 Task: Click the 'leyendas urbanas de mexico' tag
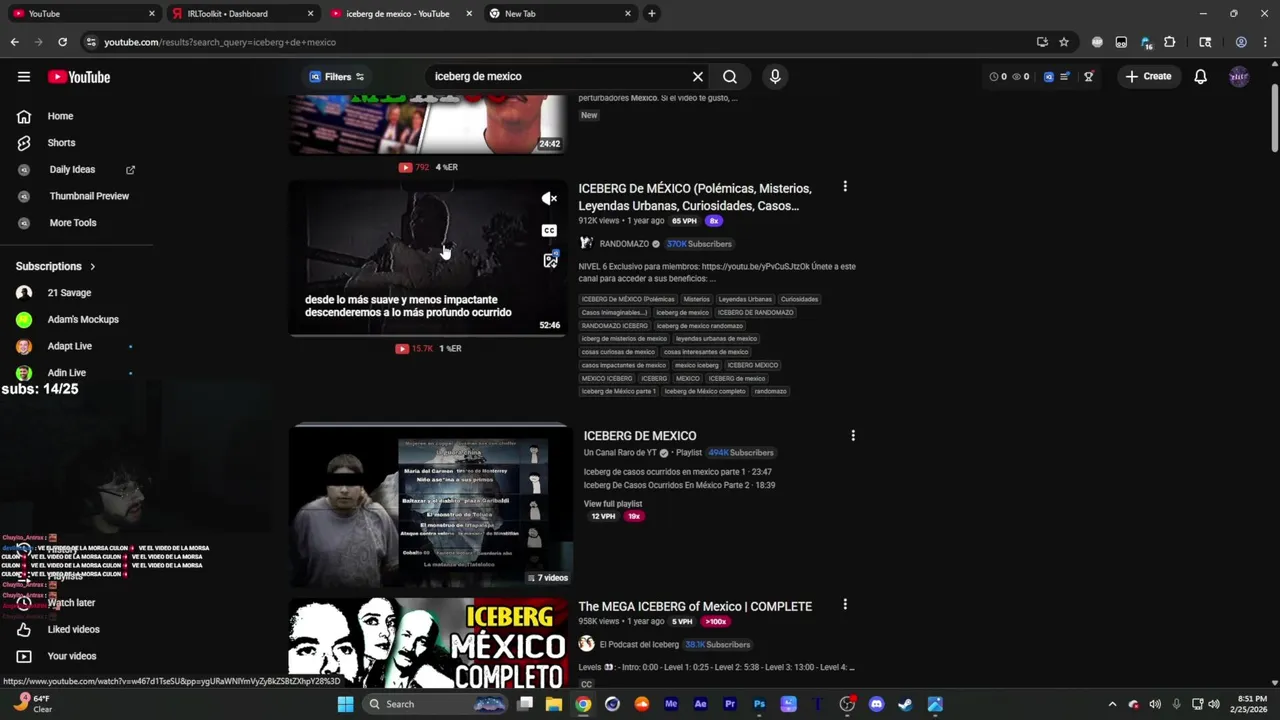(x=716, y=339)
